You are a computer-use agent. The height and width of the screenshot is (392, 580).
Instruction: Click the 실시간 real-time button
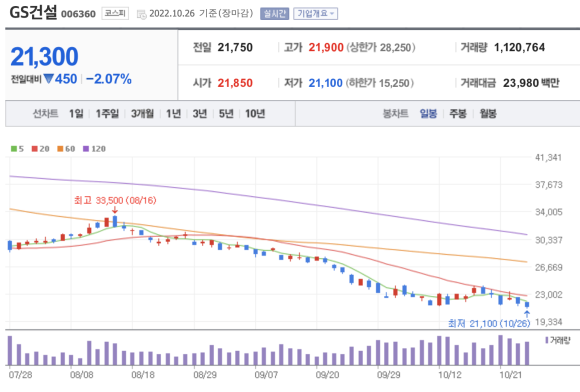point(274,14)
